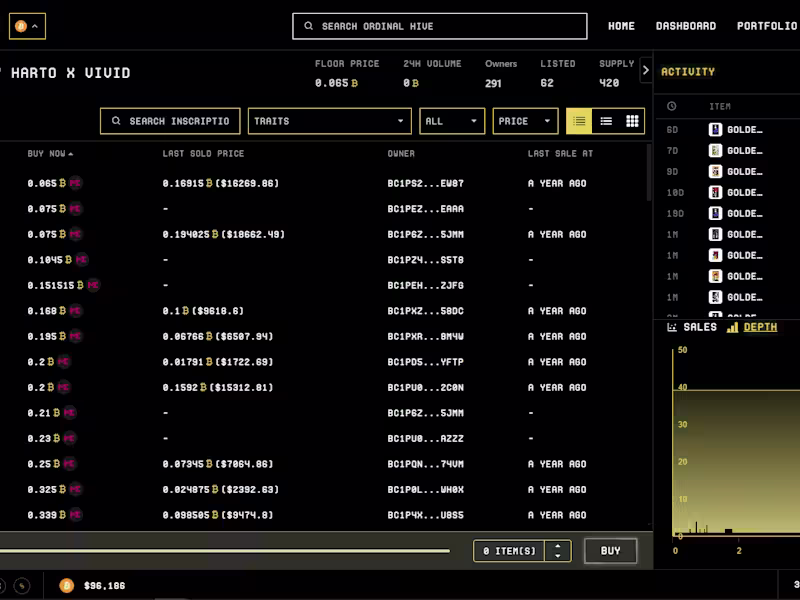Open the Price sort dropdown
The image size is (800, 600).
pyautogui.click(x=525, y=121)
